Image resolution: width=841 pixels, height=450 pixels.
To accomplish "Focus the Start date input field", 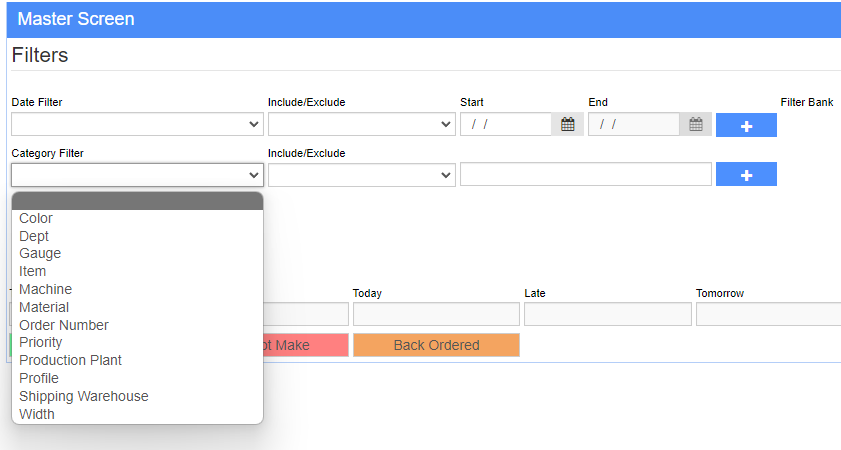I will click(506, 124).
